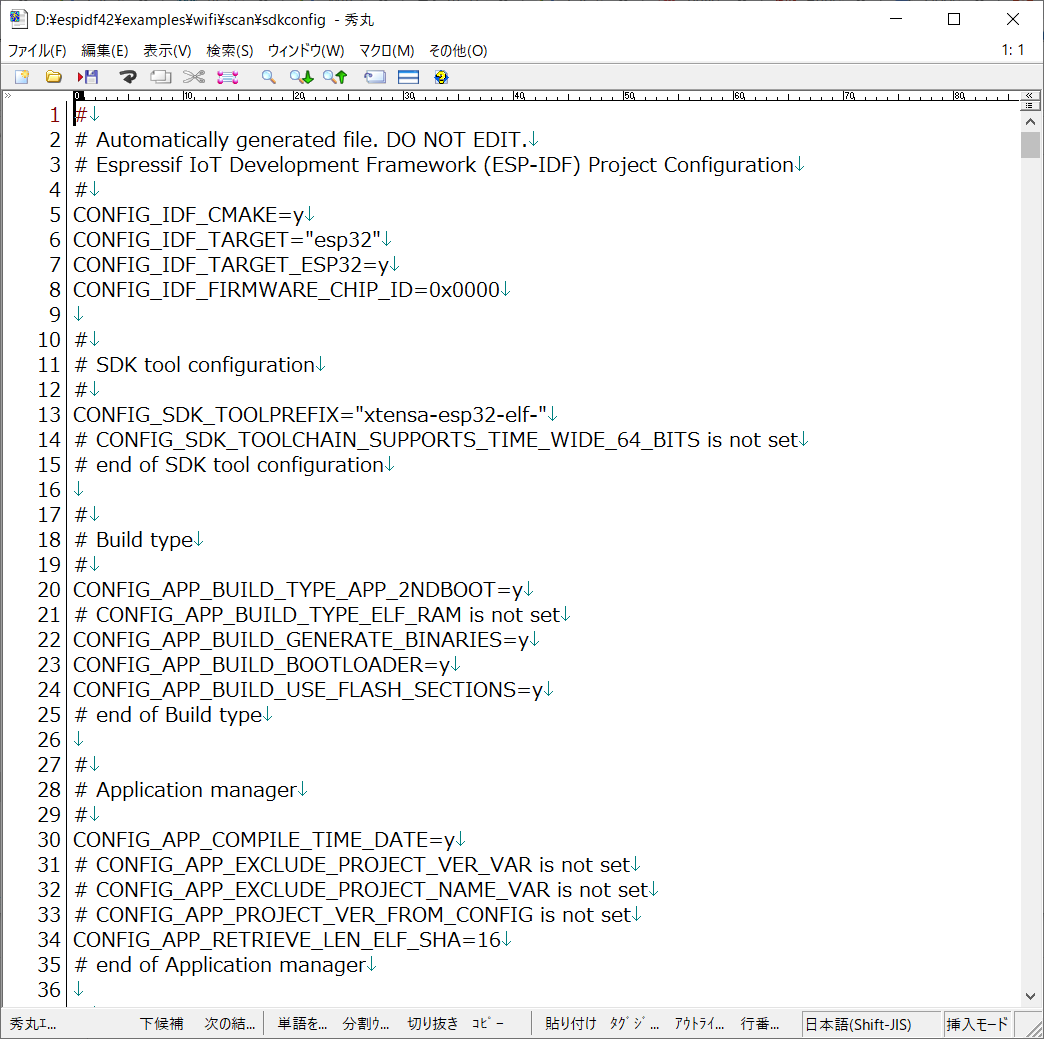Image resolution: width=1044 pixels, height=1039 pixels.
Task: Open the 表示(V) menu
Action: pyautogui.click(x=167, y=51)
